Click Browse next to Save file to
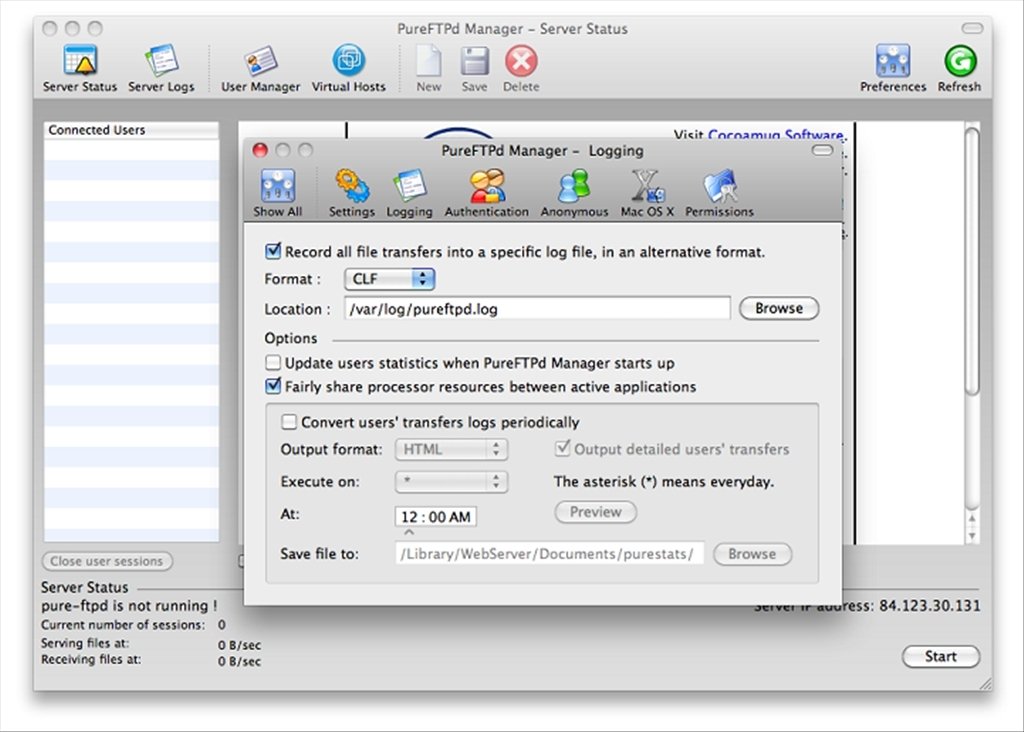The height and width of the screenshot is (732, 1024). point(752,554)
